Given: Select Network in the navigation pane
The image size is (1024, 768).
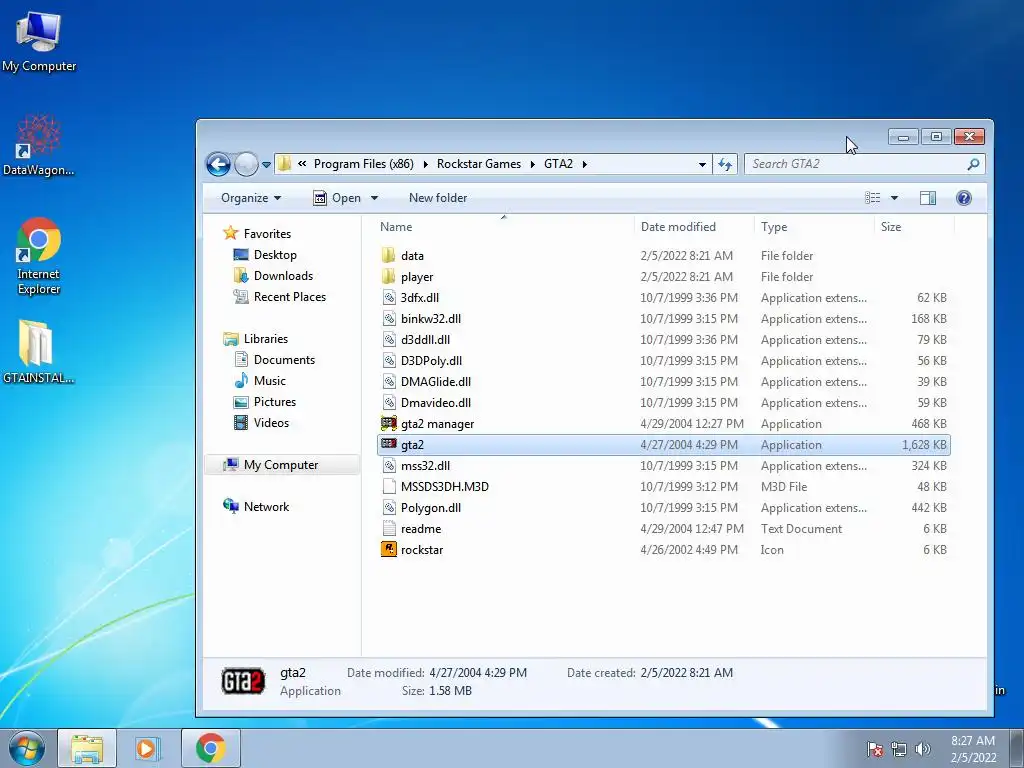Looking at the screenshot, I should pyautogui.click(x=256, y=506).
